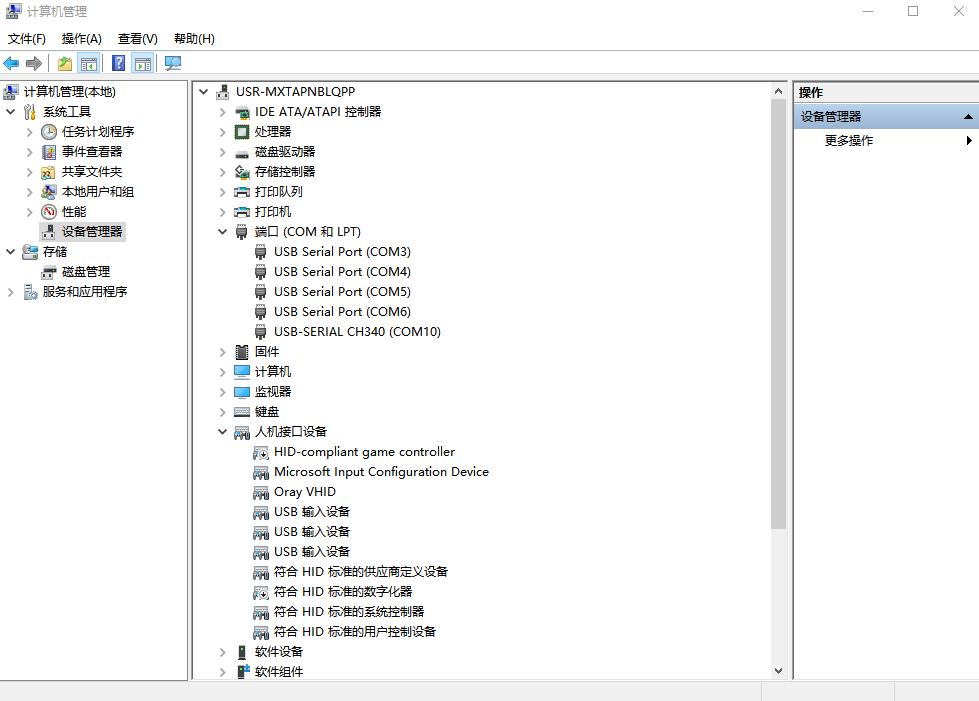979x701 pixels.
Task: Select USB-SERIAL CH340 (COM10) device
Action: [x=357, y=332]
